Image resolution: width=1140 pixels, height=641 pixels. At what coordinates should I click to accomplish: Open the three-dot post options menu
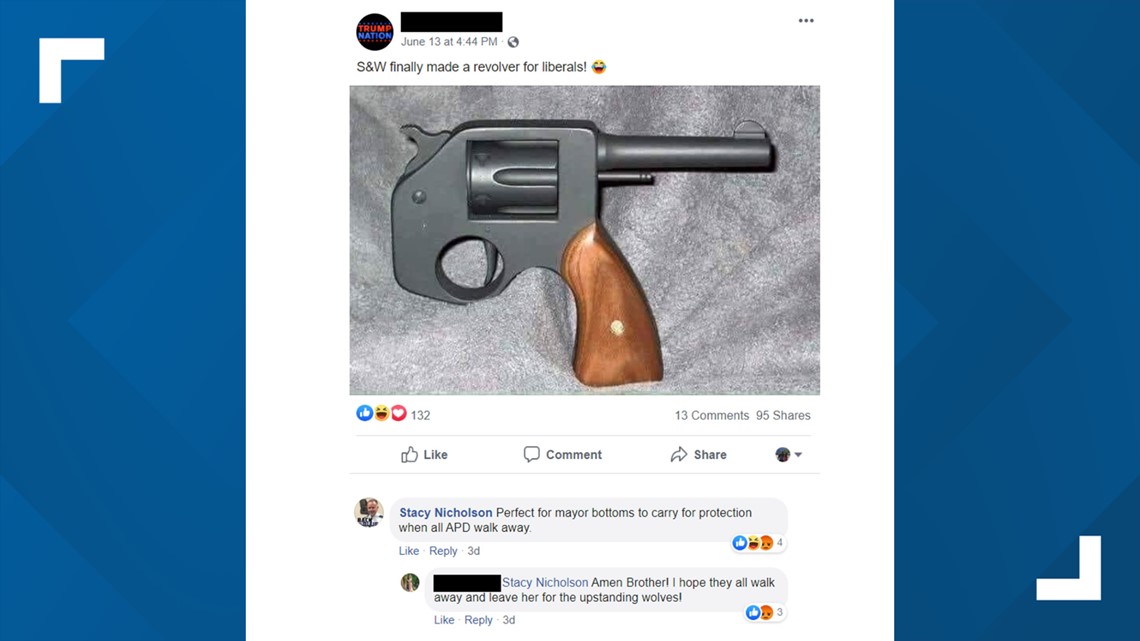(806, 20)
